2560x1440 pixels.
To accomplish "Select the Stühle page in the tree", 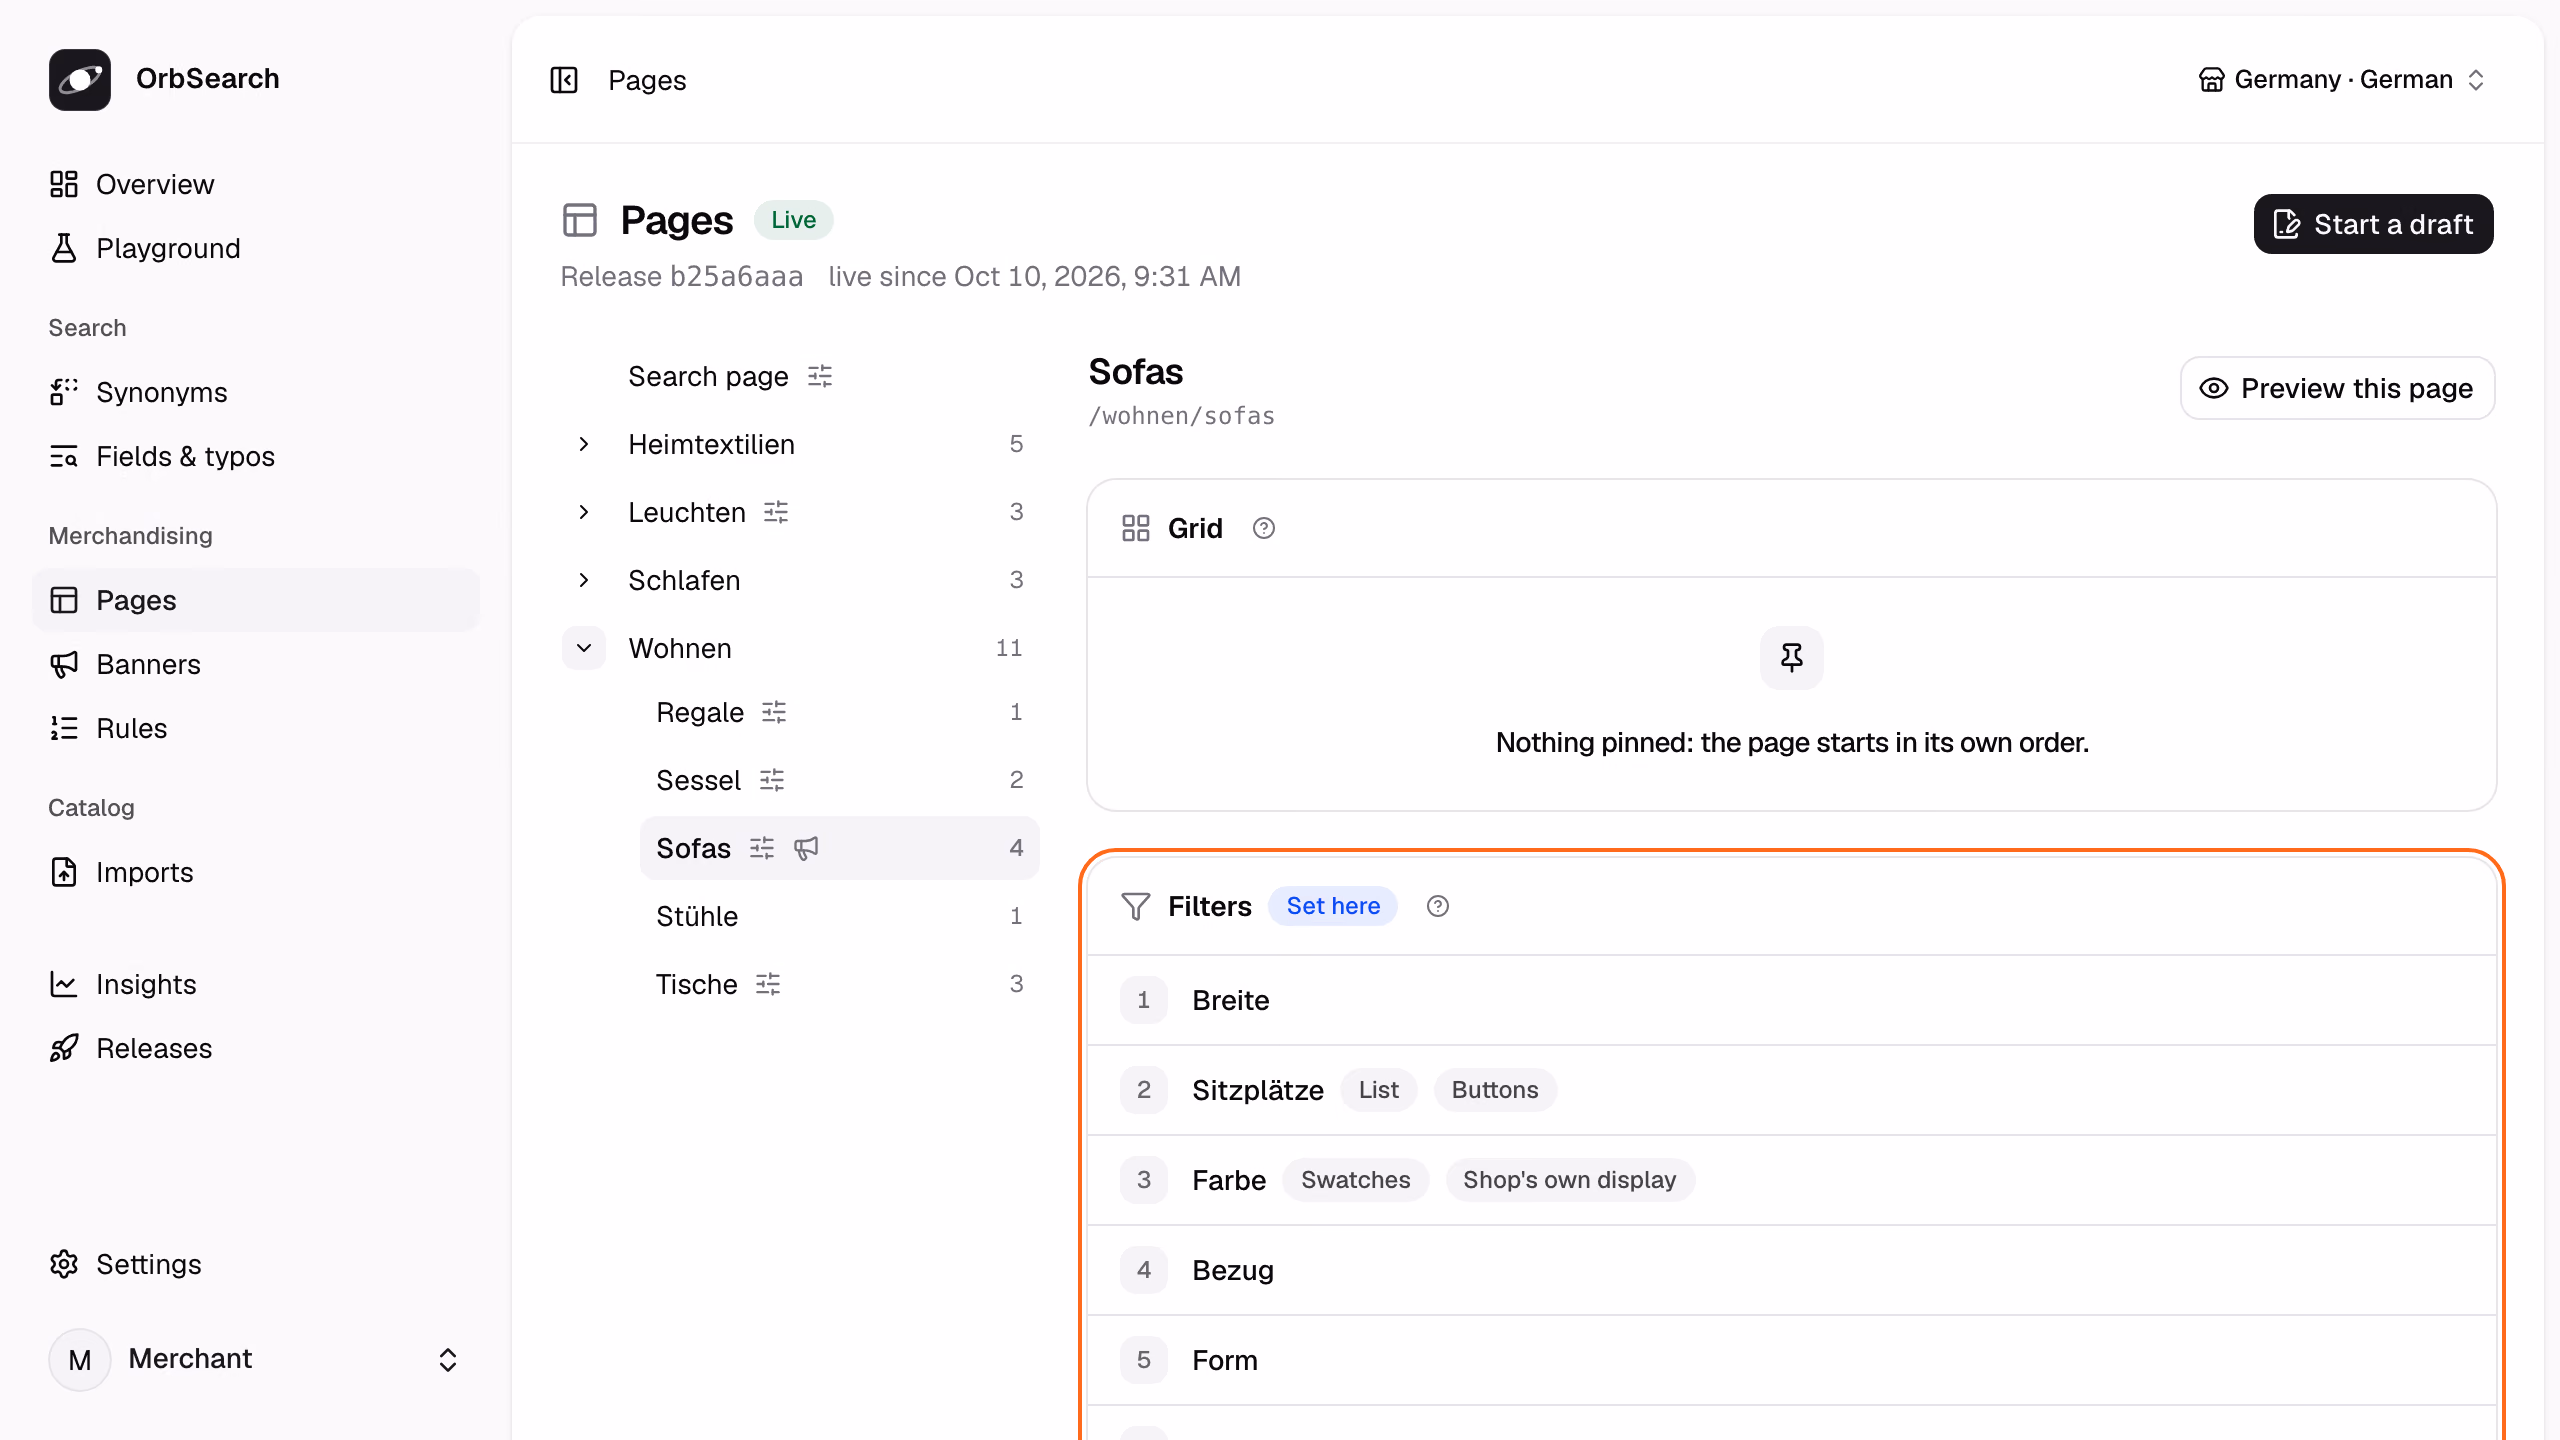I will point(839,916).
